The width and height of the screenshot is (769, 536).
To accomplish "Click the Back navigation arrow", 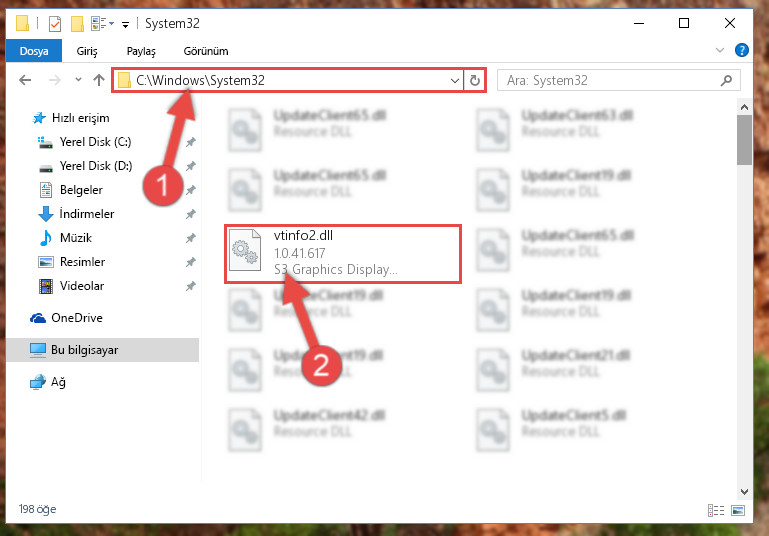I will [x=25, y=80].
